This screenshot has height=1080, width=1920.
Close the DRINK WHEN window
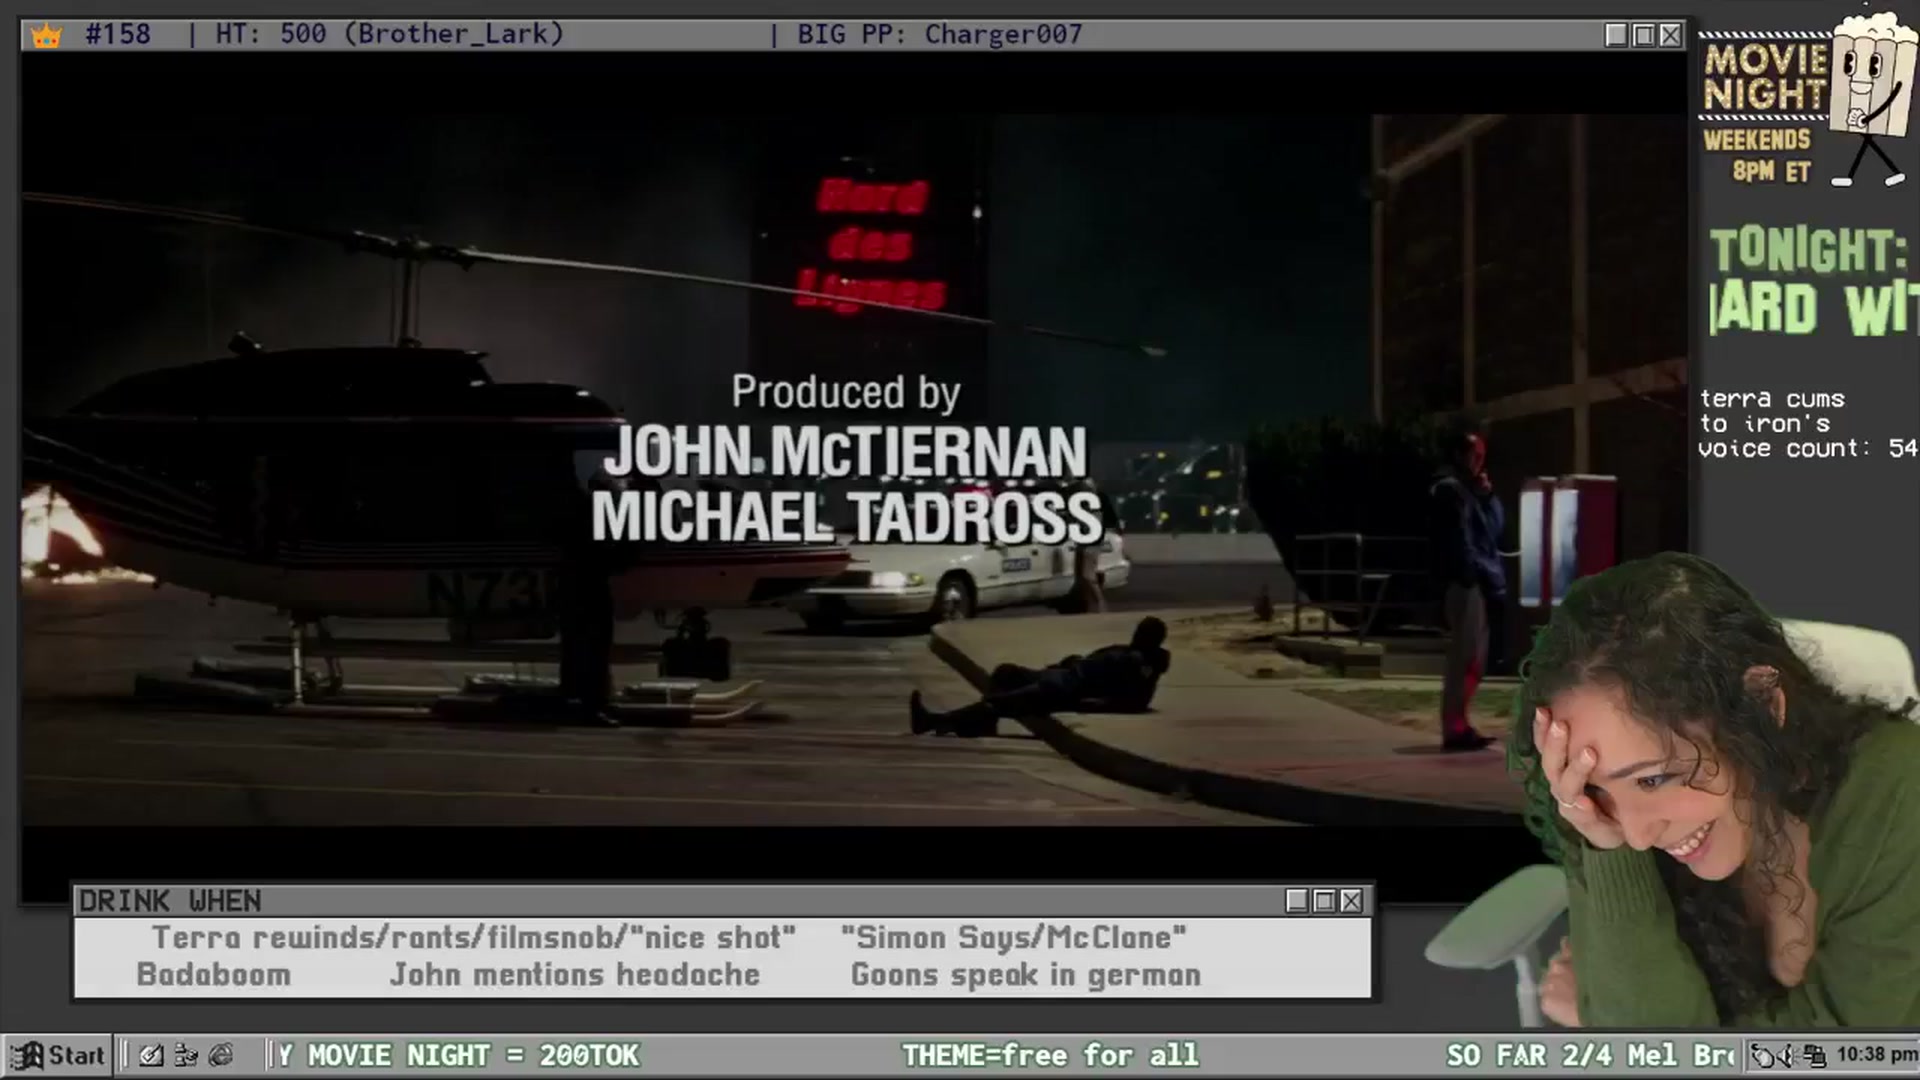pyautogui.click(x=1351, y=901)
